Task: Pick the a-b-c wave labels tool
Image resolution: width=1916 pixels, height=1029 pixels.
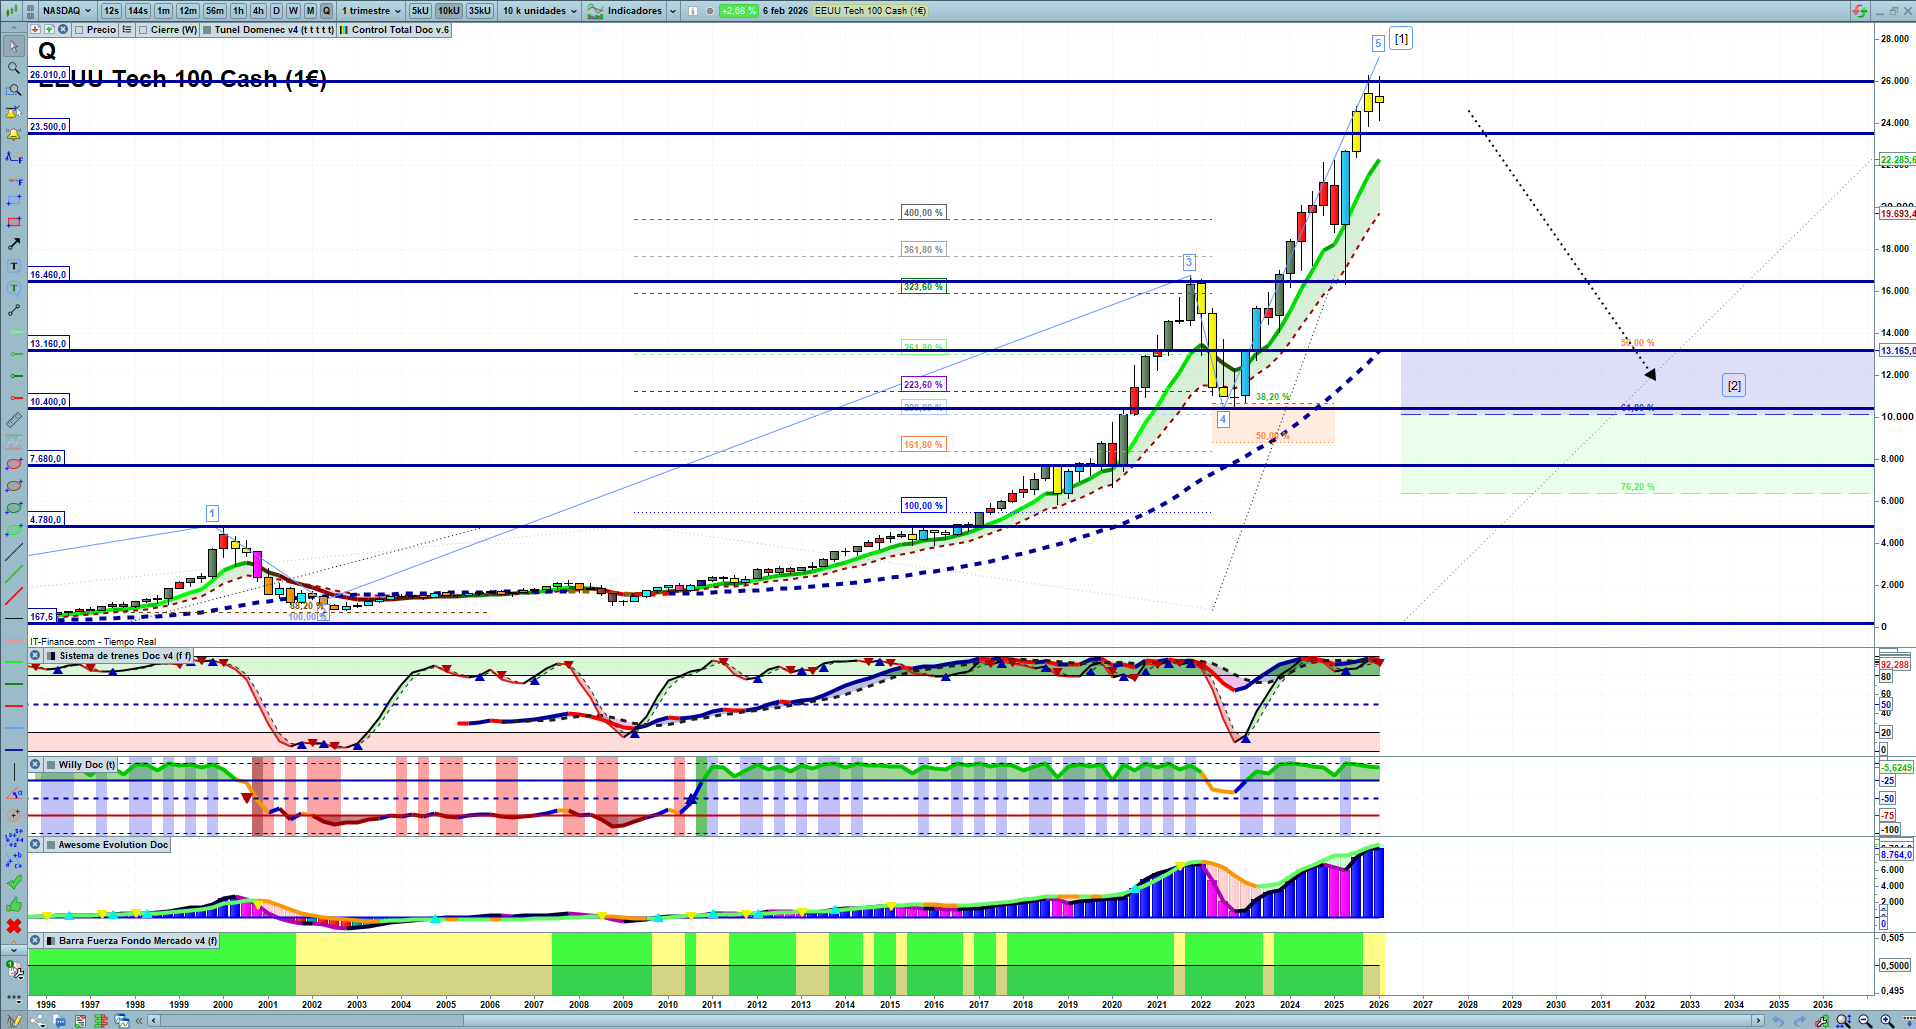Action: 14,860
